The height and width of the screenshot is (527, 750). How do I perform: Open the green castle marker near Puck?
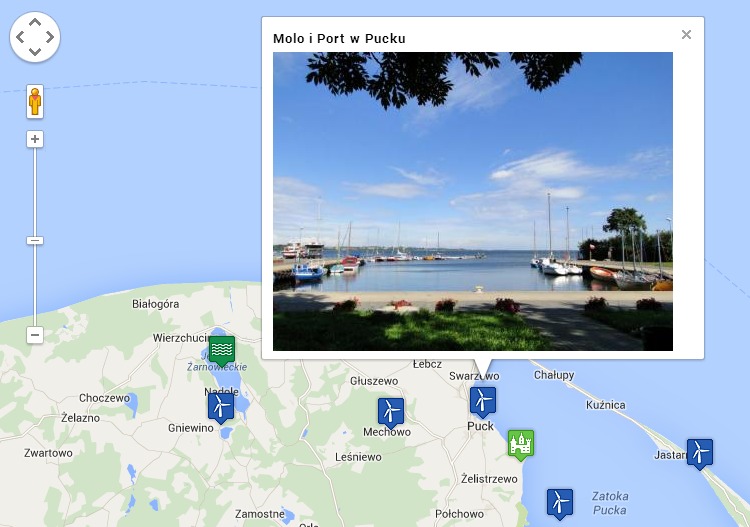521,445
